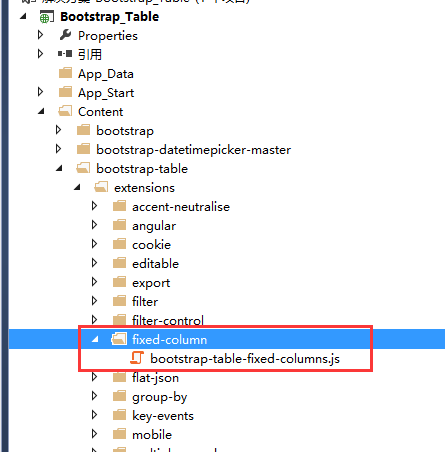Select the Properties label

point(108,36)
